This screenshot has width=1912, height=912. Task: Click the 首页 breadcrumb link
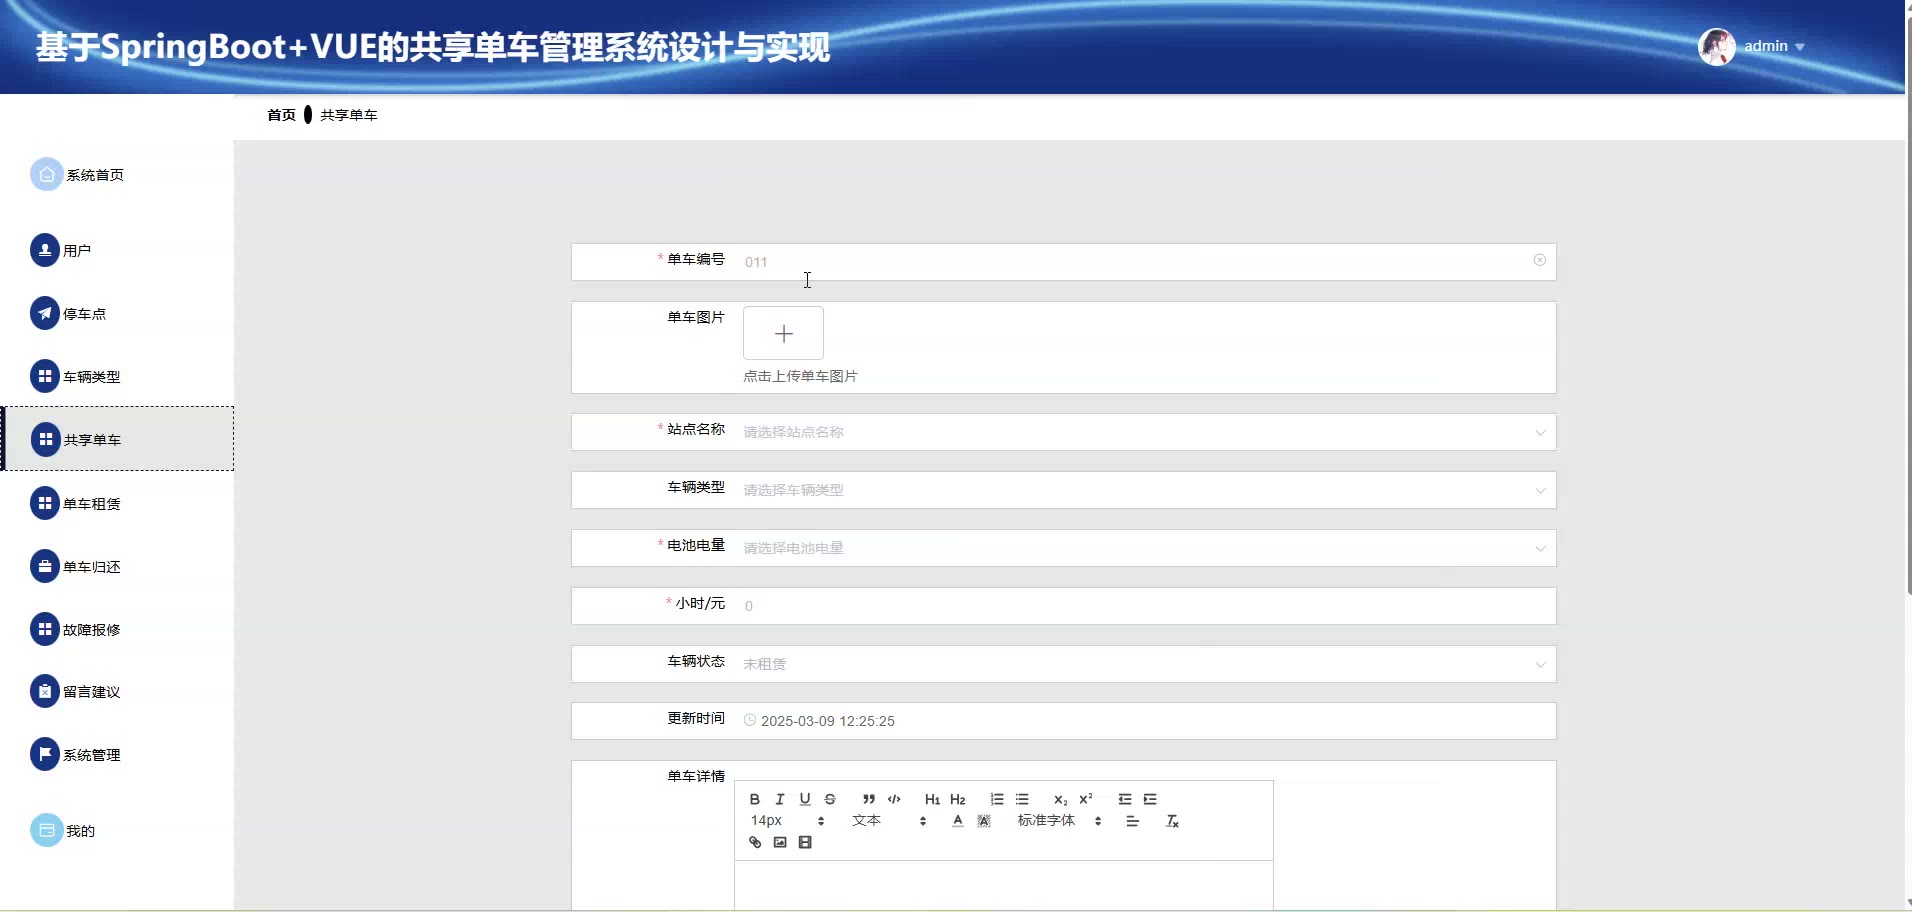pyautogui.click(x=282, y=115)
